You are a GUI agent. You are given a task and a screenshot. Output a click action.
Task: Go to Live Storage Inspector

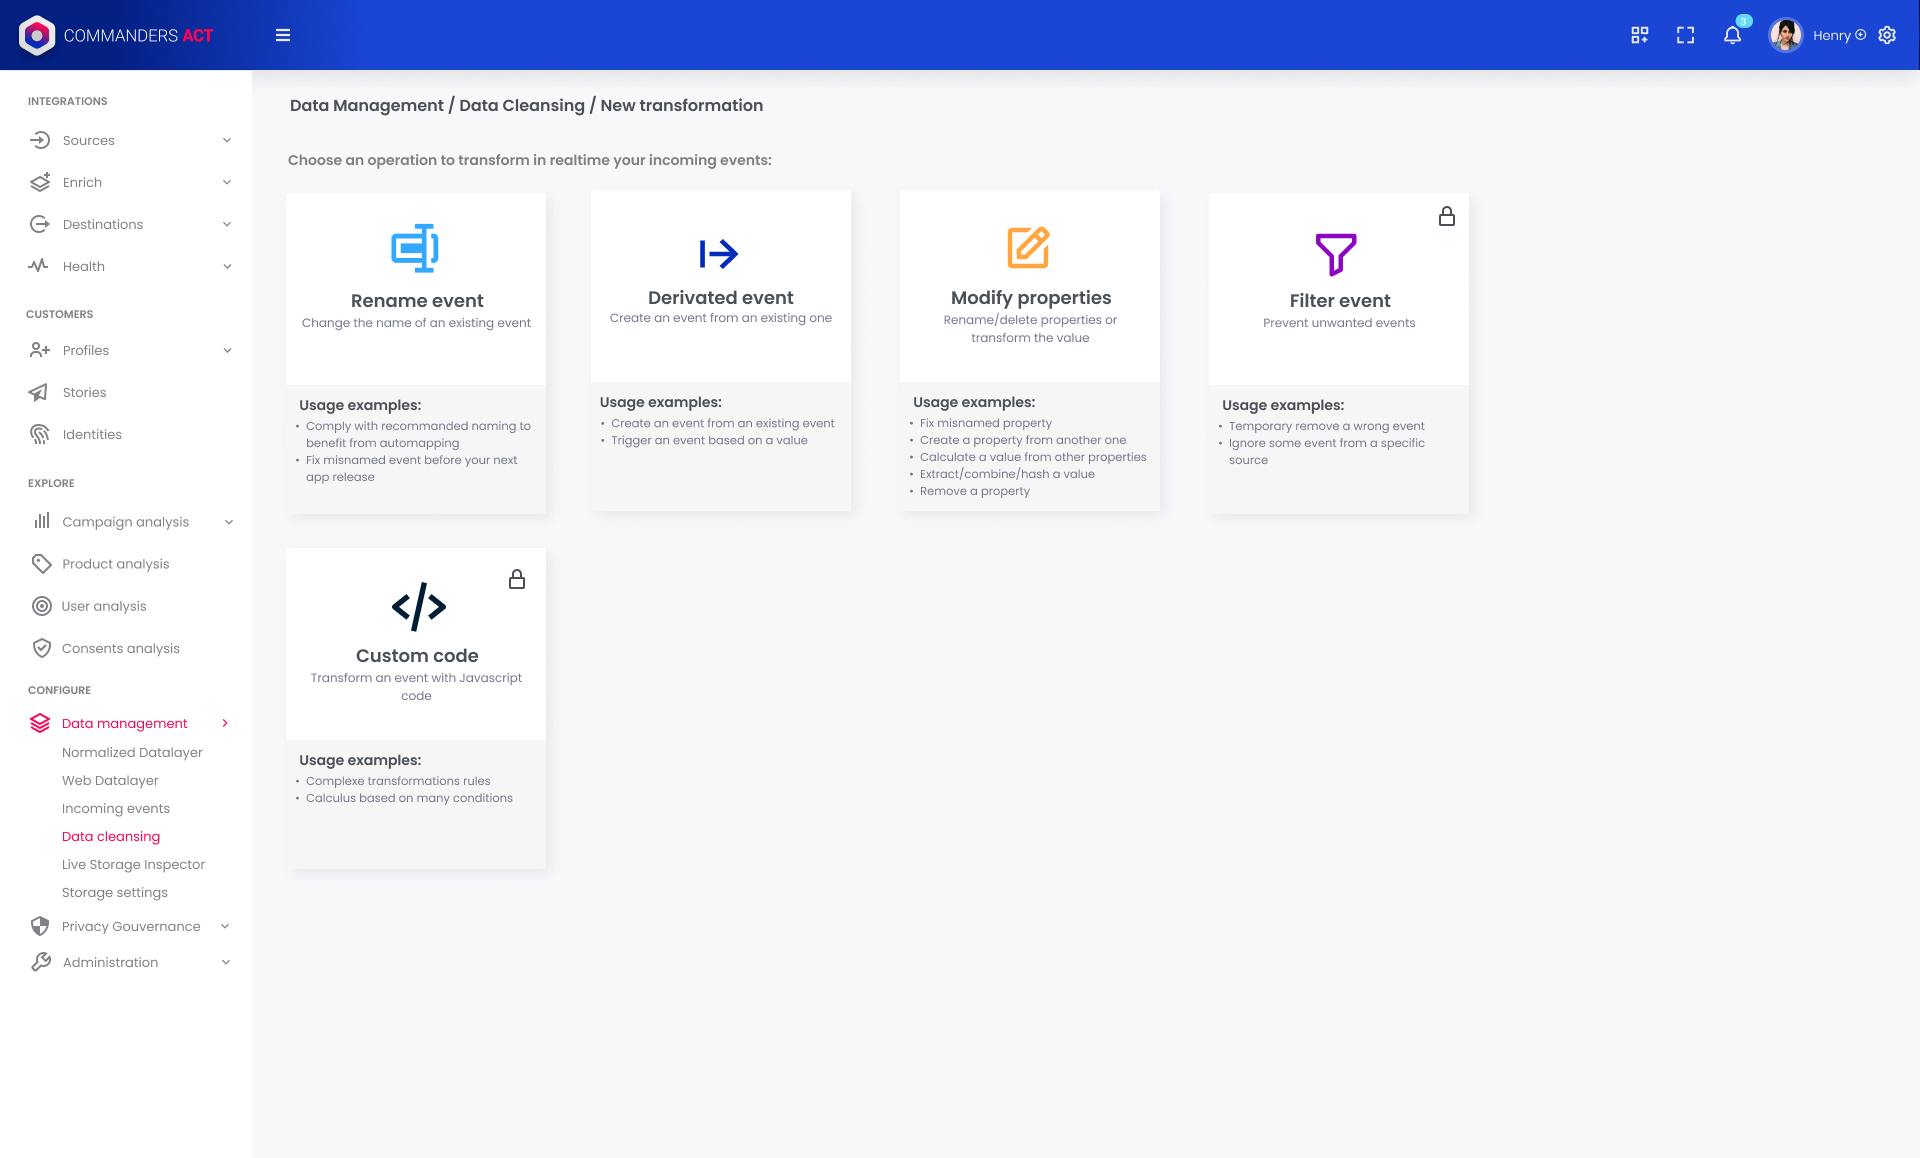(x=133, y=864)
